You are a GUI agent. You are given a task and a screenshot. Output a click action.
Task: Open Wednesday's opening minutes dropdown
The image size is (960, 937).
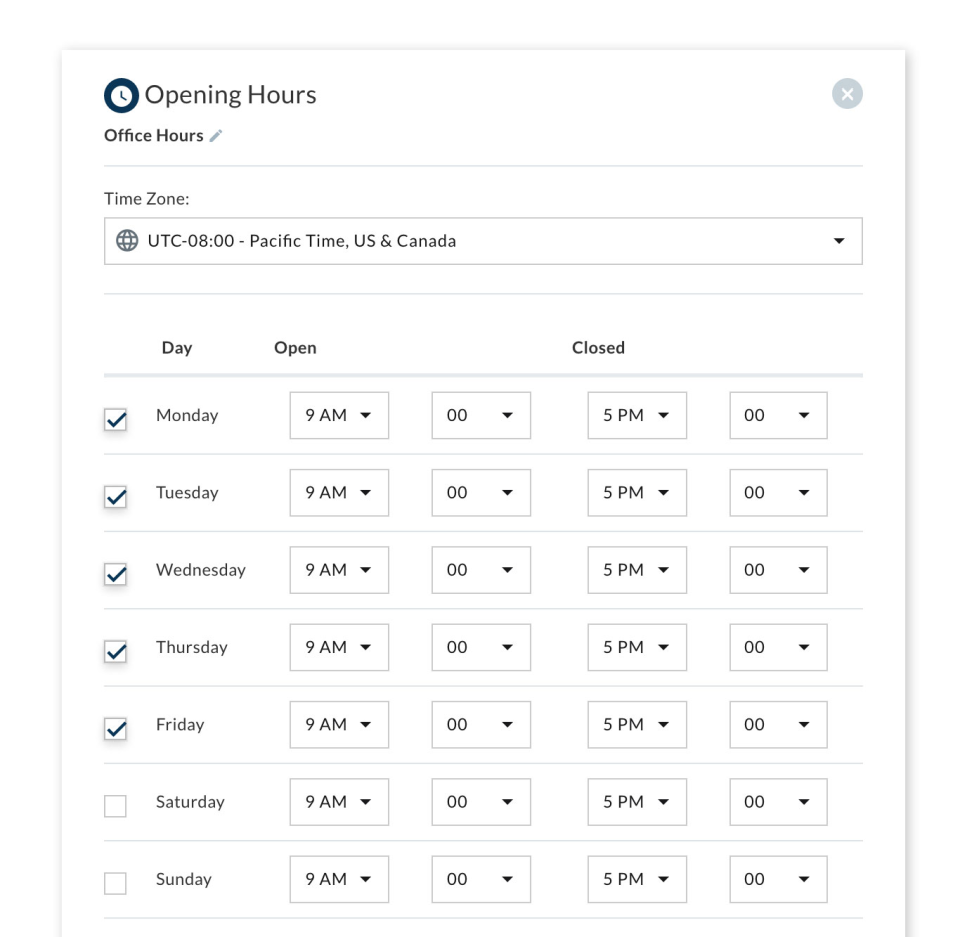481,570
